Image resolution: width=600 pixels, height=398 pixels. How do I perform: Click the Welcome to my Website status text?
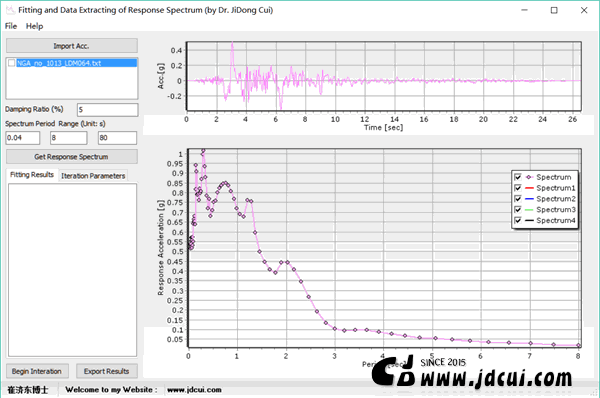pos(111,390)
